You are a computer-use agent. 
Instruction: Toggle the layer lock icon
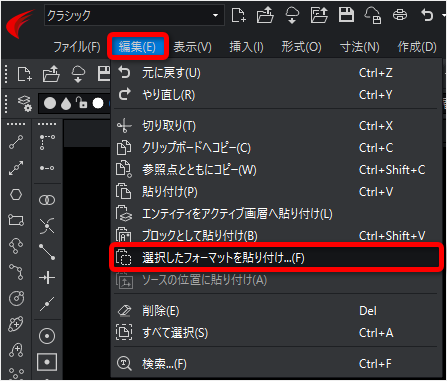[x=81, y=102]
